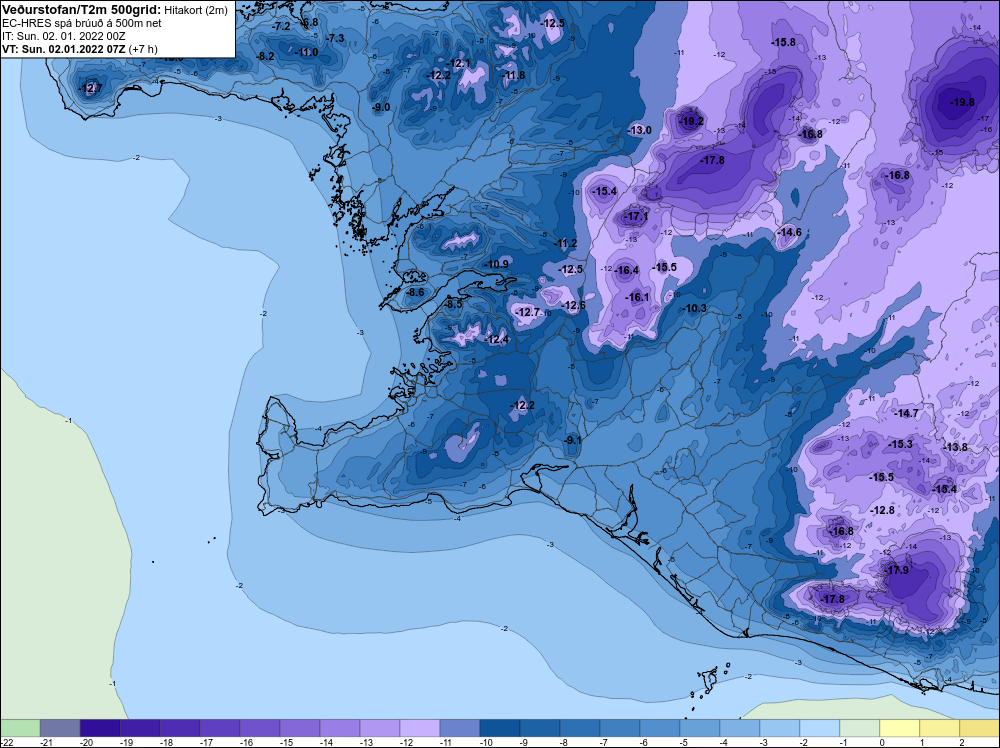Click the -8.2 temperature label
This screenshot has height=748, width=1000.
(x=264, y=56)
